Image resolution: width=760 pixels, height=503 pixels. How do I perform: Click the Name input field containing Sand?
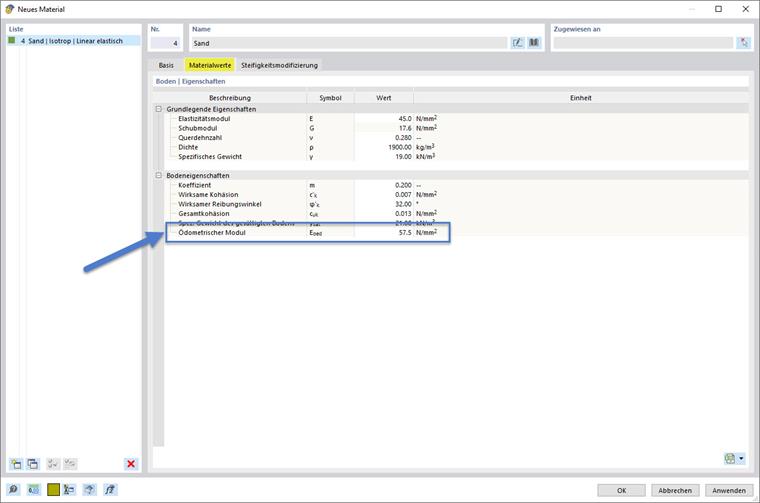tap(349, 43)
